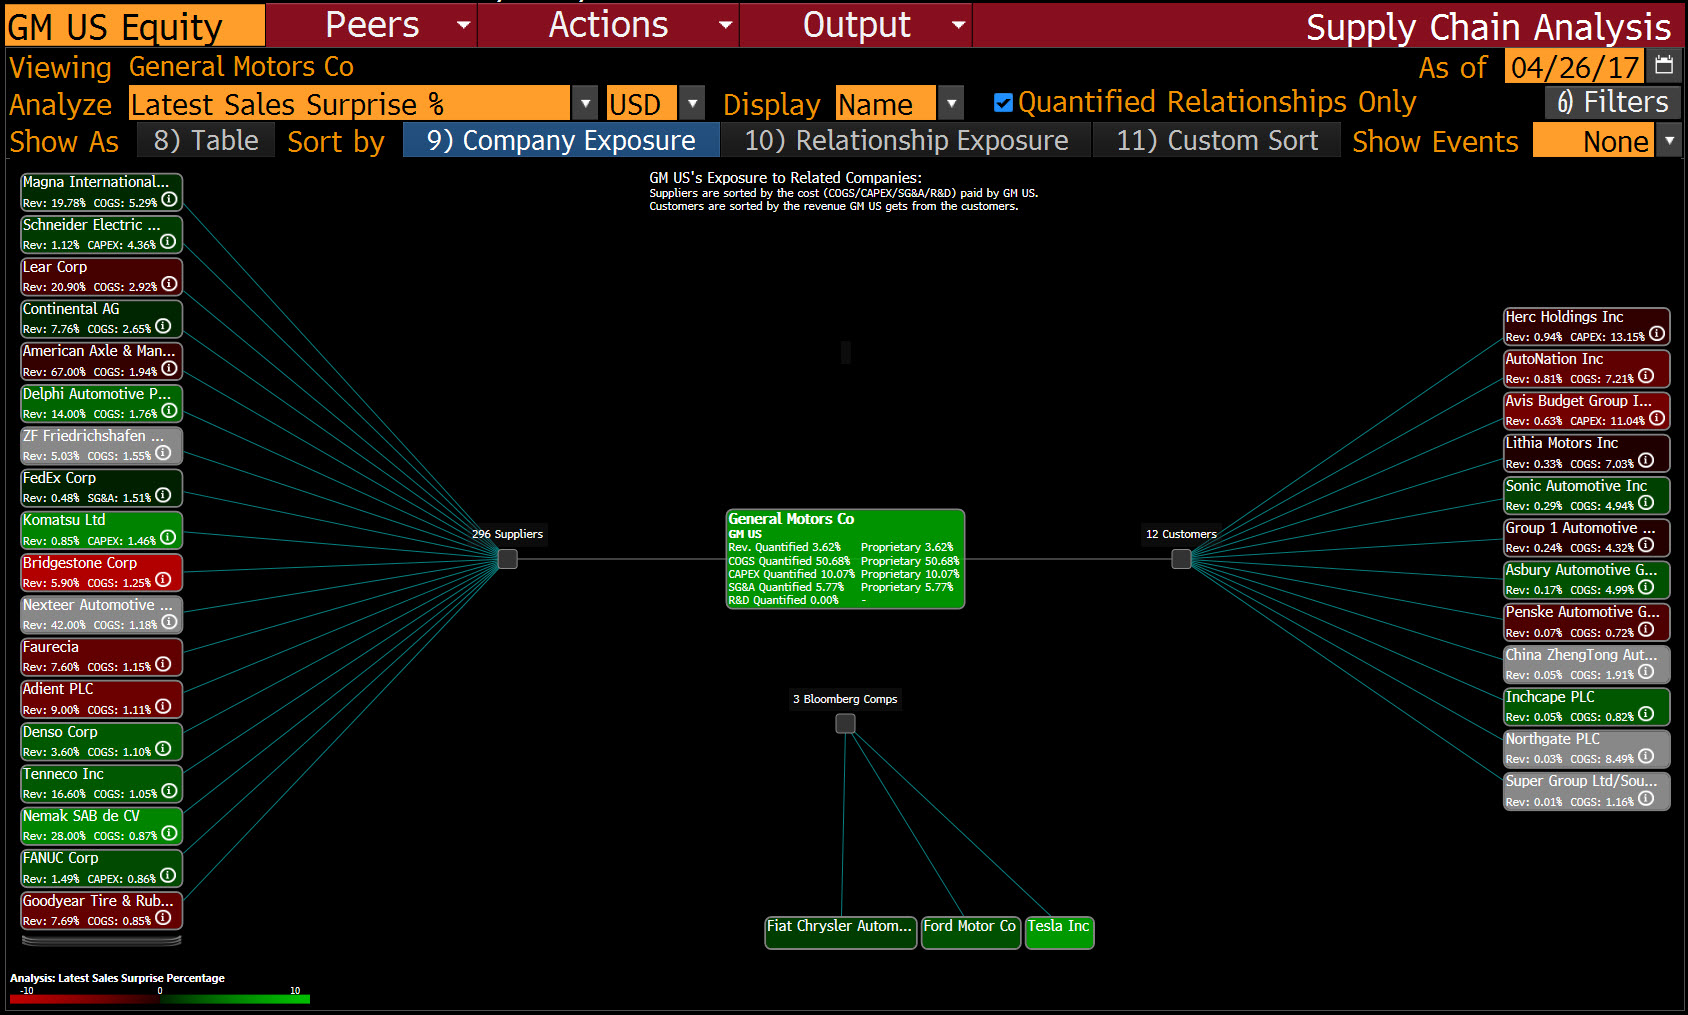Image resolution: width=1688 pixels, height=1015 pixels.
Task: Open the 6) Filters button
Action: (x=1613, y=102)
